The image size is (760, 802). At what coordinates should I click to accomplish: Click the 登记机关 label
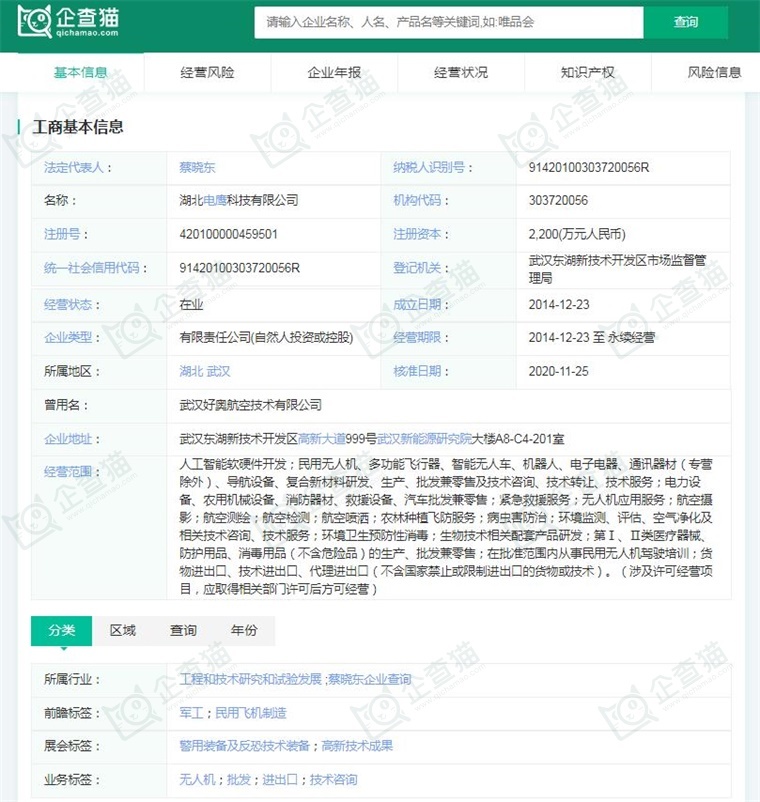417,268
